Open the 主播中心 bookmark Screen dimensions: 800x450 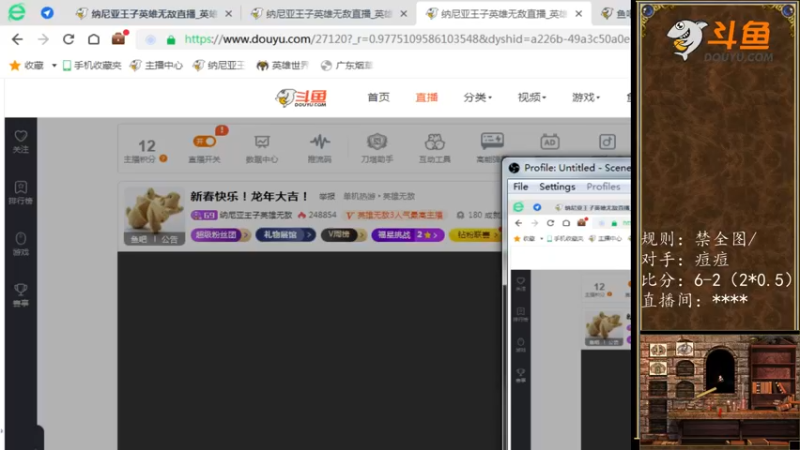click(156, 65)
